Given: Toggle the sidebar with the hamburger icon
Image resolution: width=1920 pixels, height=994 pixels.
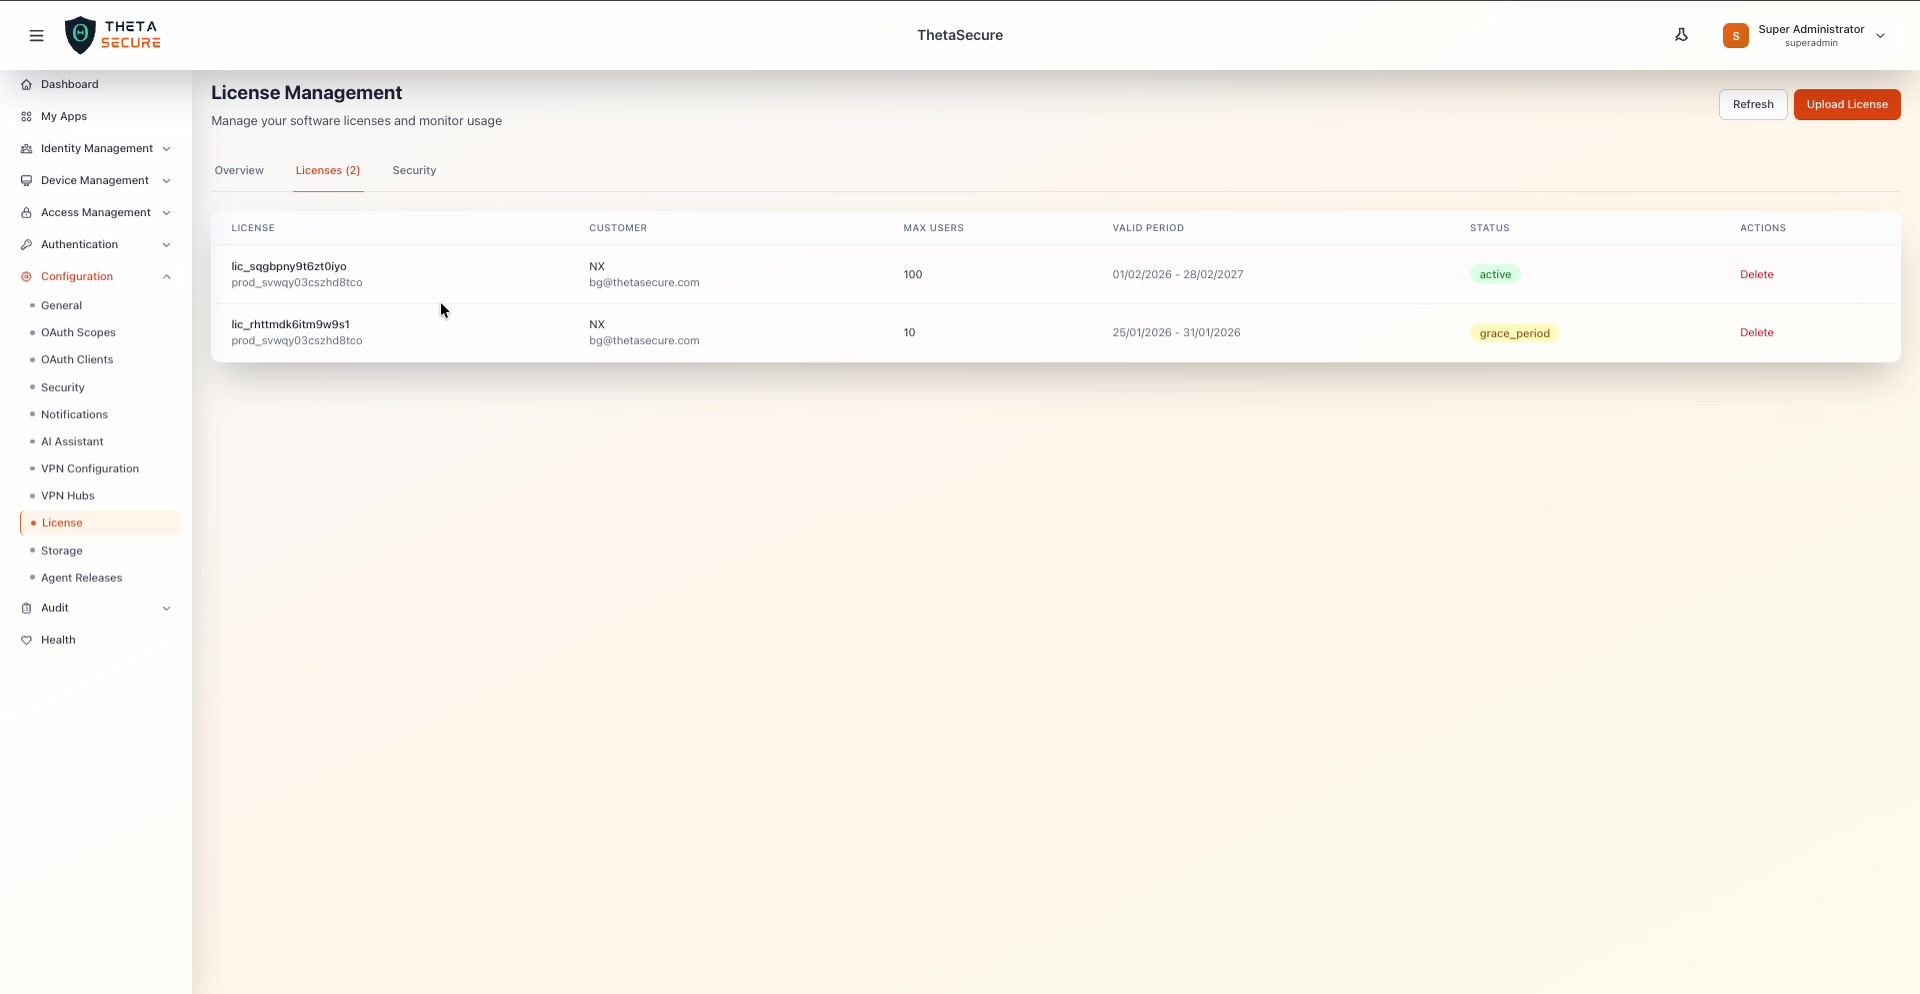Looking at the screenshot, I should [37, 35].
